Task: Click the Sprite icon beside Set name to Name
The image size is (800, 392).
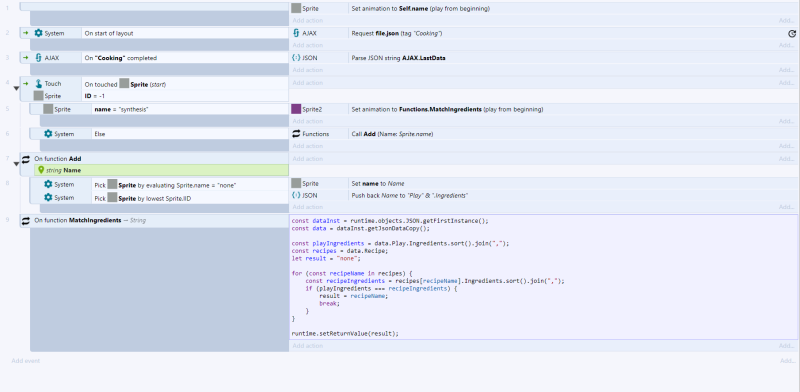Action: (296, 183)
